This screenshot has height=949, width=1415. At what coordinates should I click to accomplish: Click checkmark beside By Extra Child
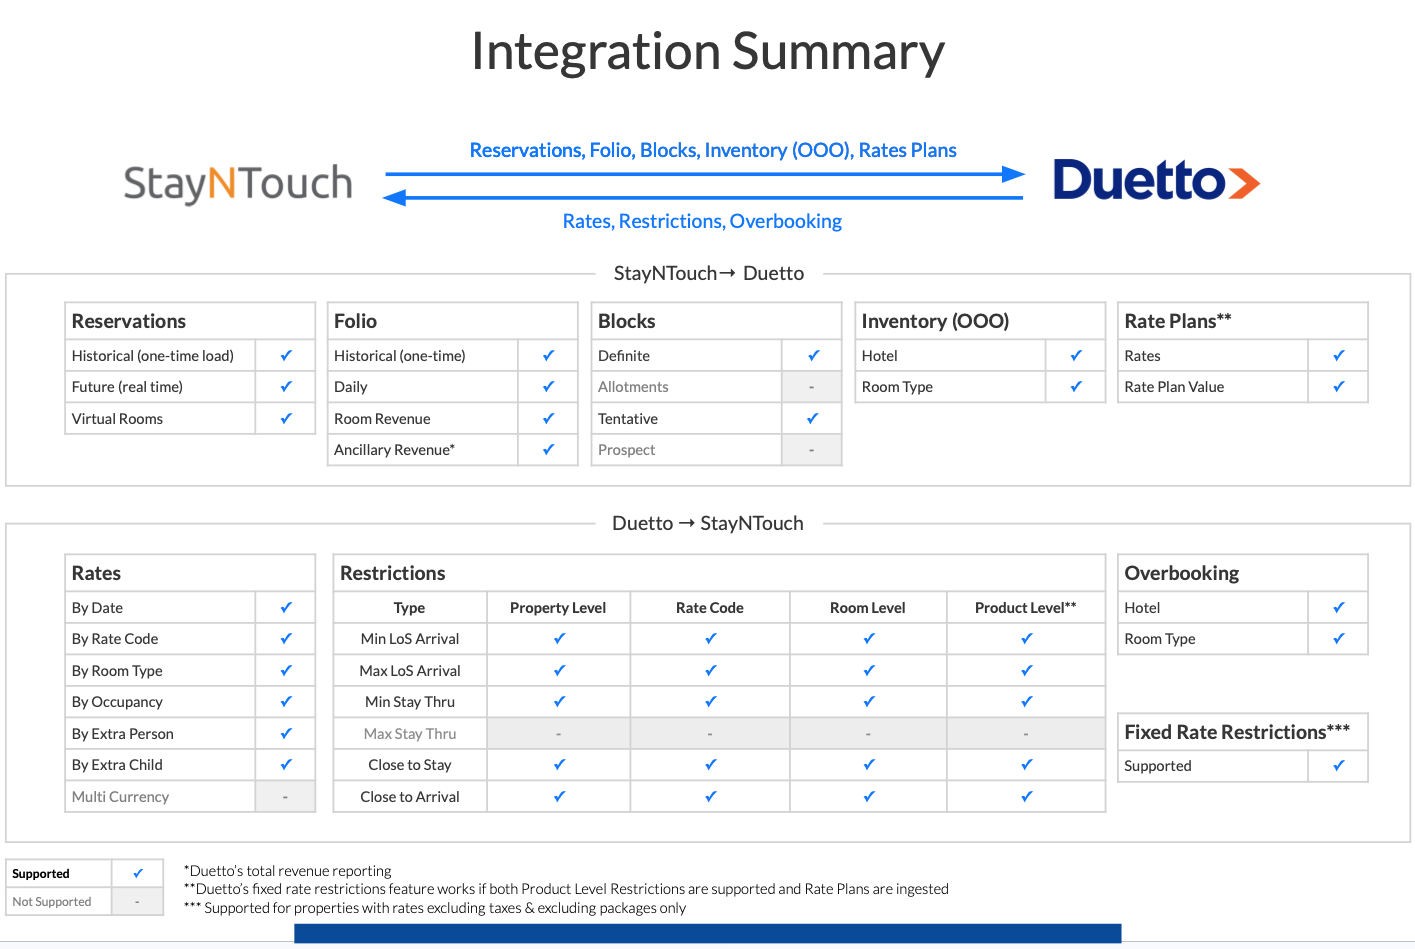(286, 764)
